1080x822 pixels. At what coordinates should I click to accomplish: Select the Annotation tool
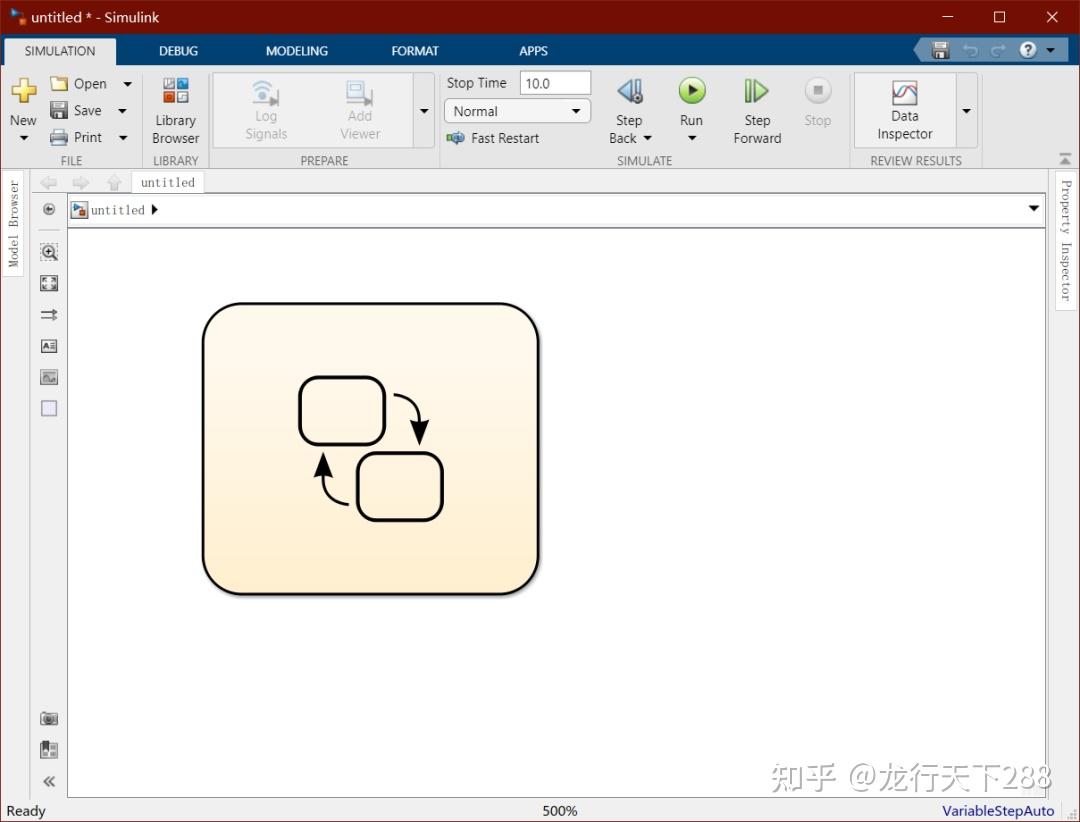point(49,346)
